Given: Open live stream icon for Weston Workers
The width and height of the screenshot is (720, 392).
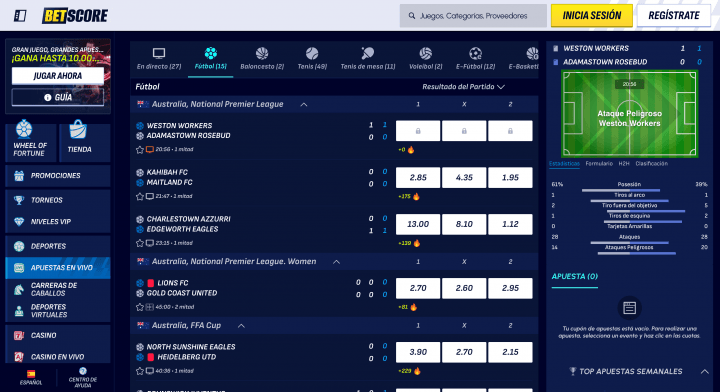Looking at the screenshot, I should [150, 150].
